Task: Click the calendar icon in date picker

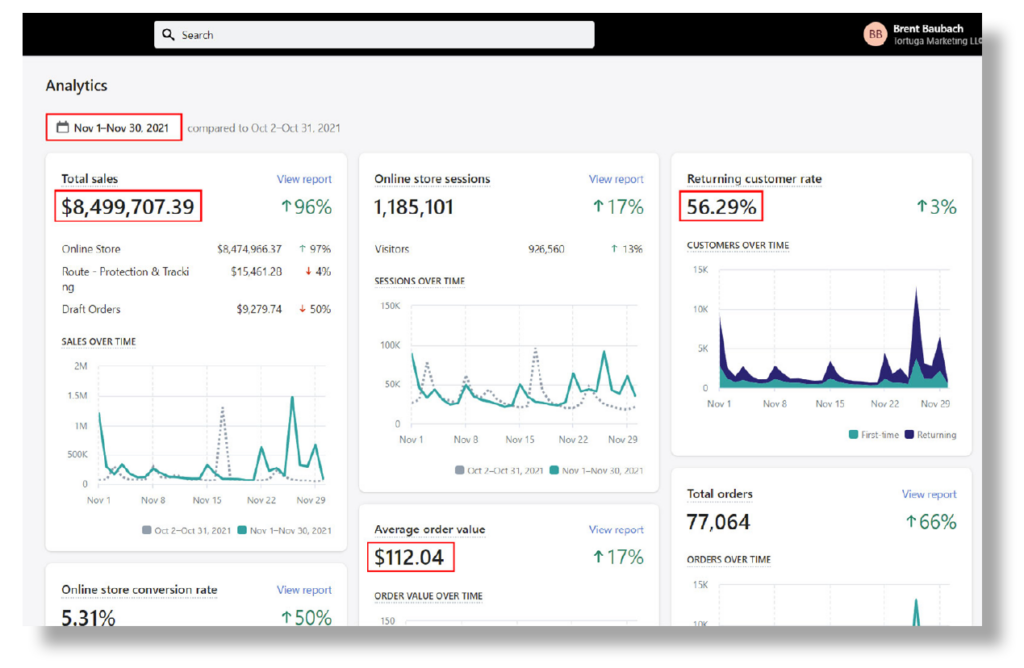Action: [62, 128]
